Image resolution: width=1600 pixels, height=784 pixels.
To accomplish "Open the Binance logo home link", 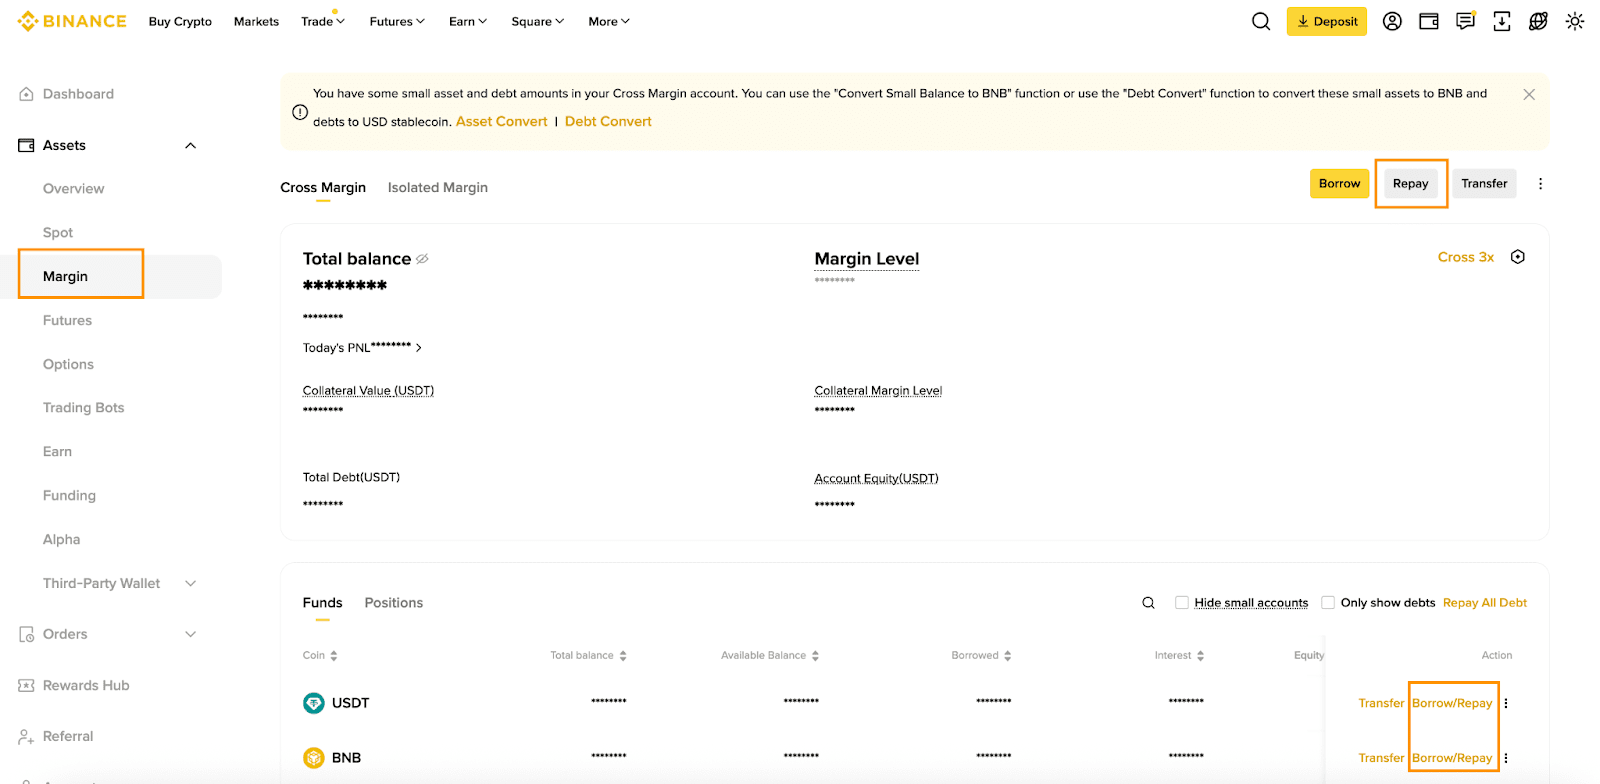I will (72, 21).
